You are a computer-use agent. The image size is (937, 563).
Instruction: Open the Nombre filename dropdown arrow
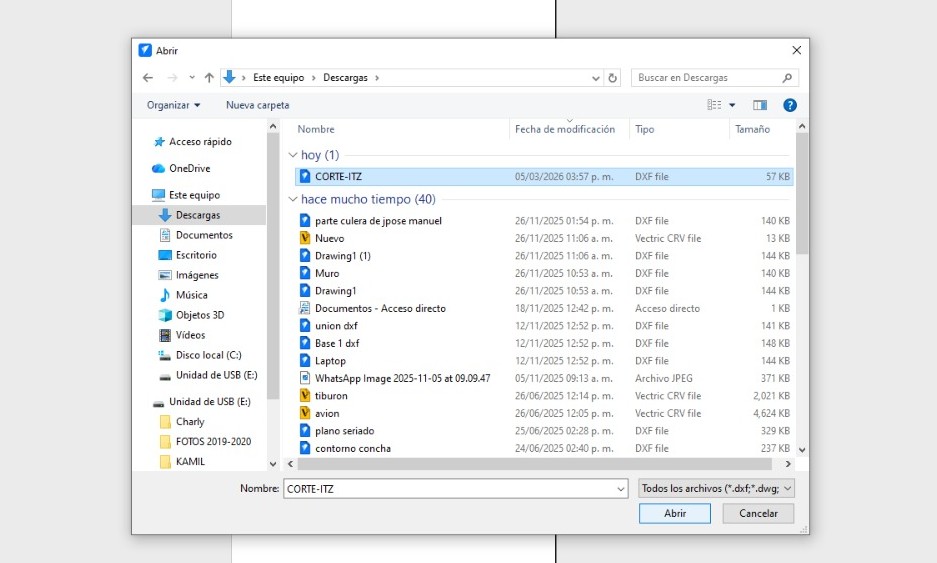(x=621, y=489)
